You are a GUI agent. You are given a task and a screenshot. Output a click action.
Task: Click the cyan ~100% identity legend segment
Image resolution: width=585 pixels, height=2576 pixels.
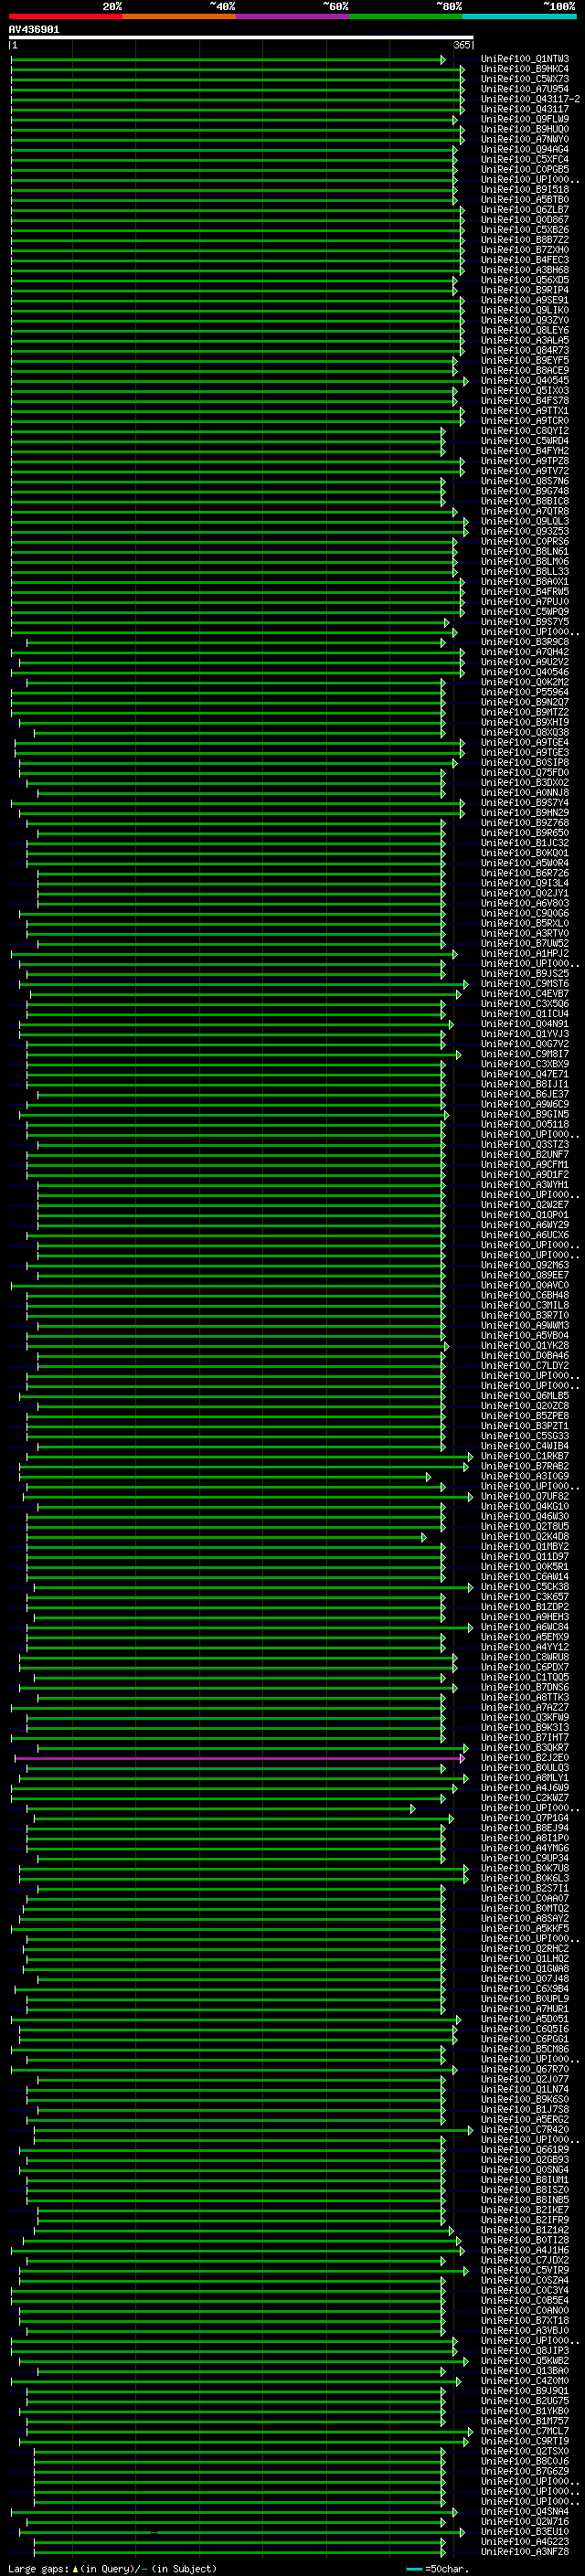point(519,16)
